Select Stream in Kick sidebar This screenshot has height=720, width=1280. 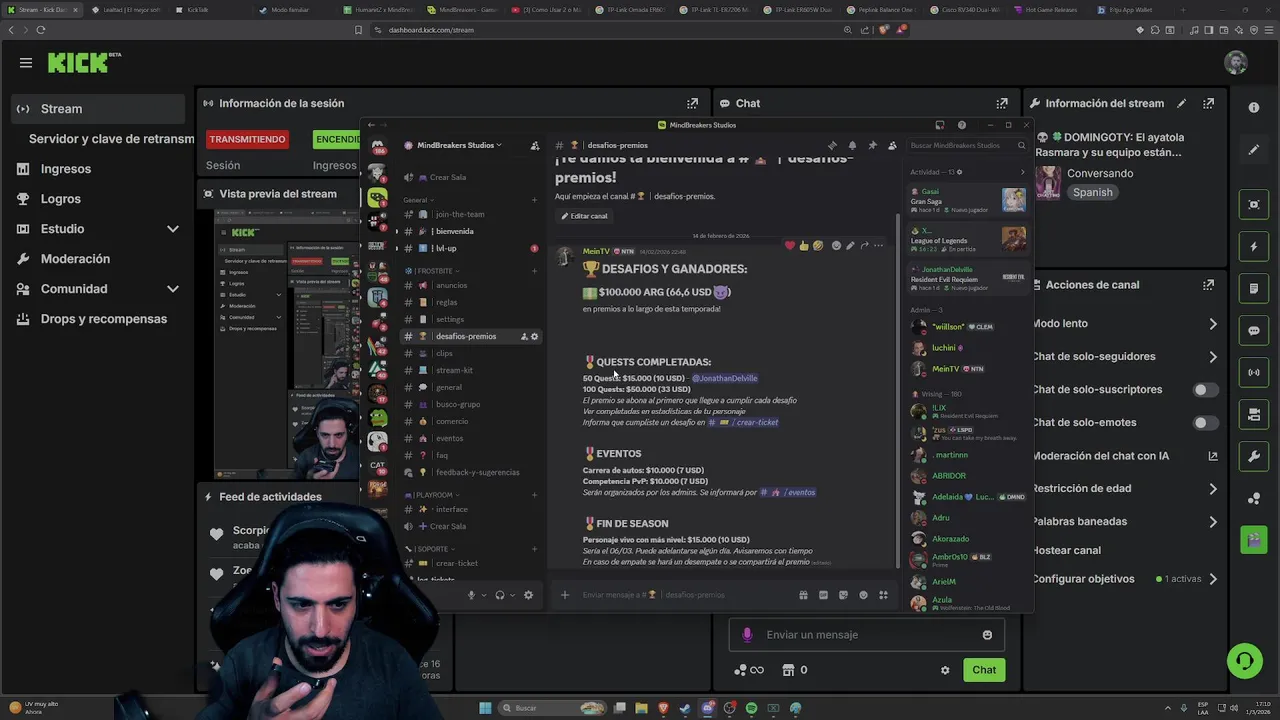click(x=97, y=109)
